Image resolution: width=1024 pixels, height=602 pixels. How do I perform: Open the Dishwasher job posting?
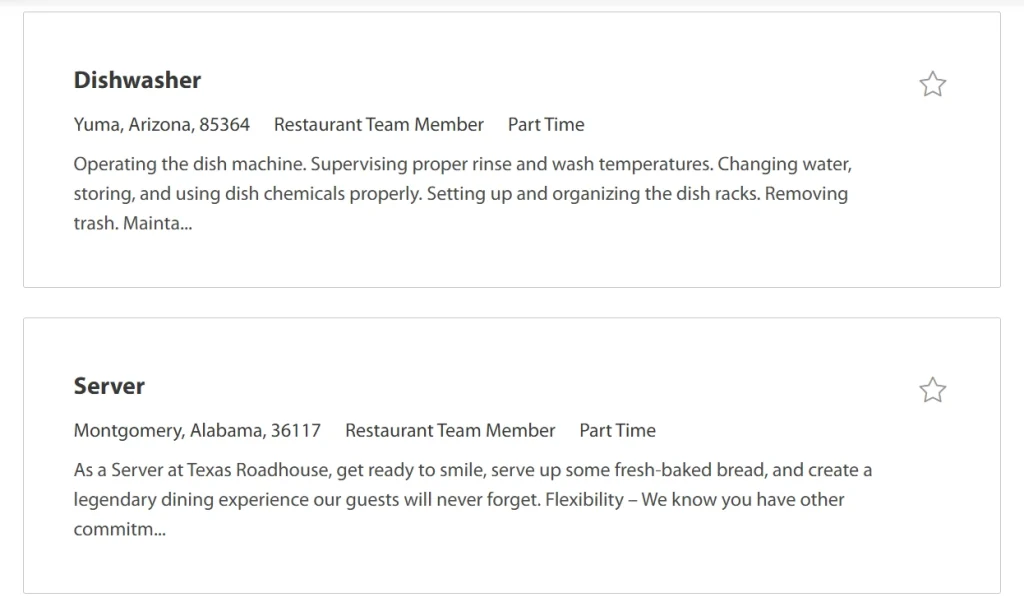pos(137,80)
